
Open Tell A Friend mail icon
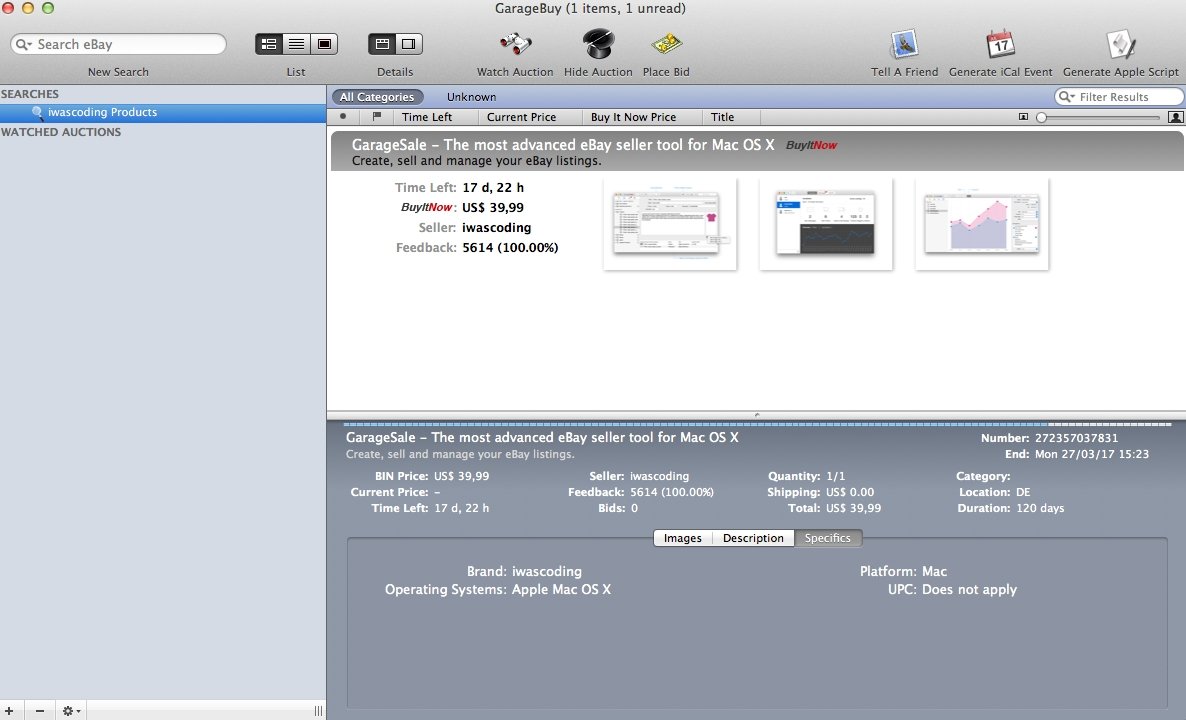coord(905,44)
